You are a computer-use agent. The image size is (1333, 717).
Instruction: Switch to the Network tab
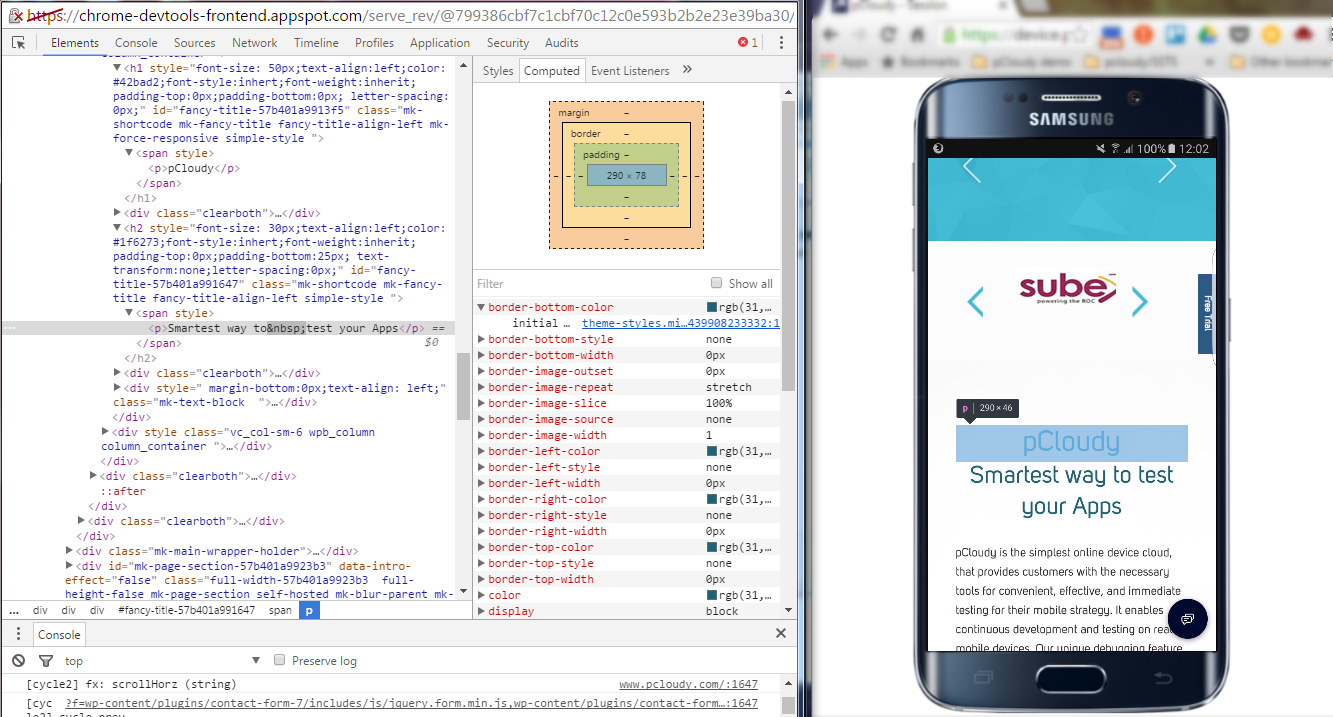[x=254, y=43]
